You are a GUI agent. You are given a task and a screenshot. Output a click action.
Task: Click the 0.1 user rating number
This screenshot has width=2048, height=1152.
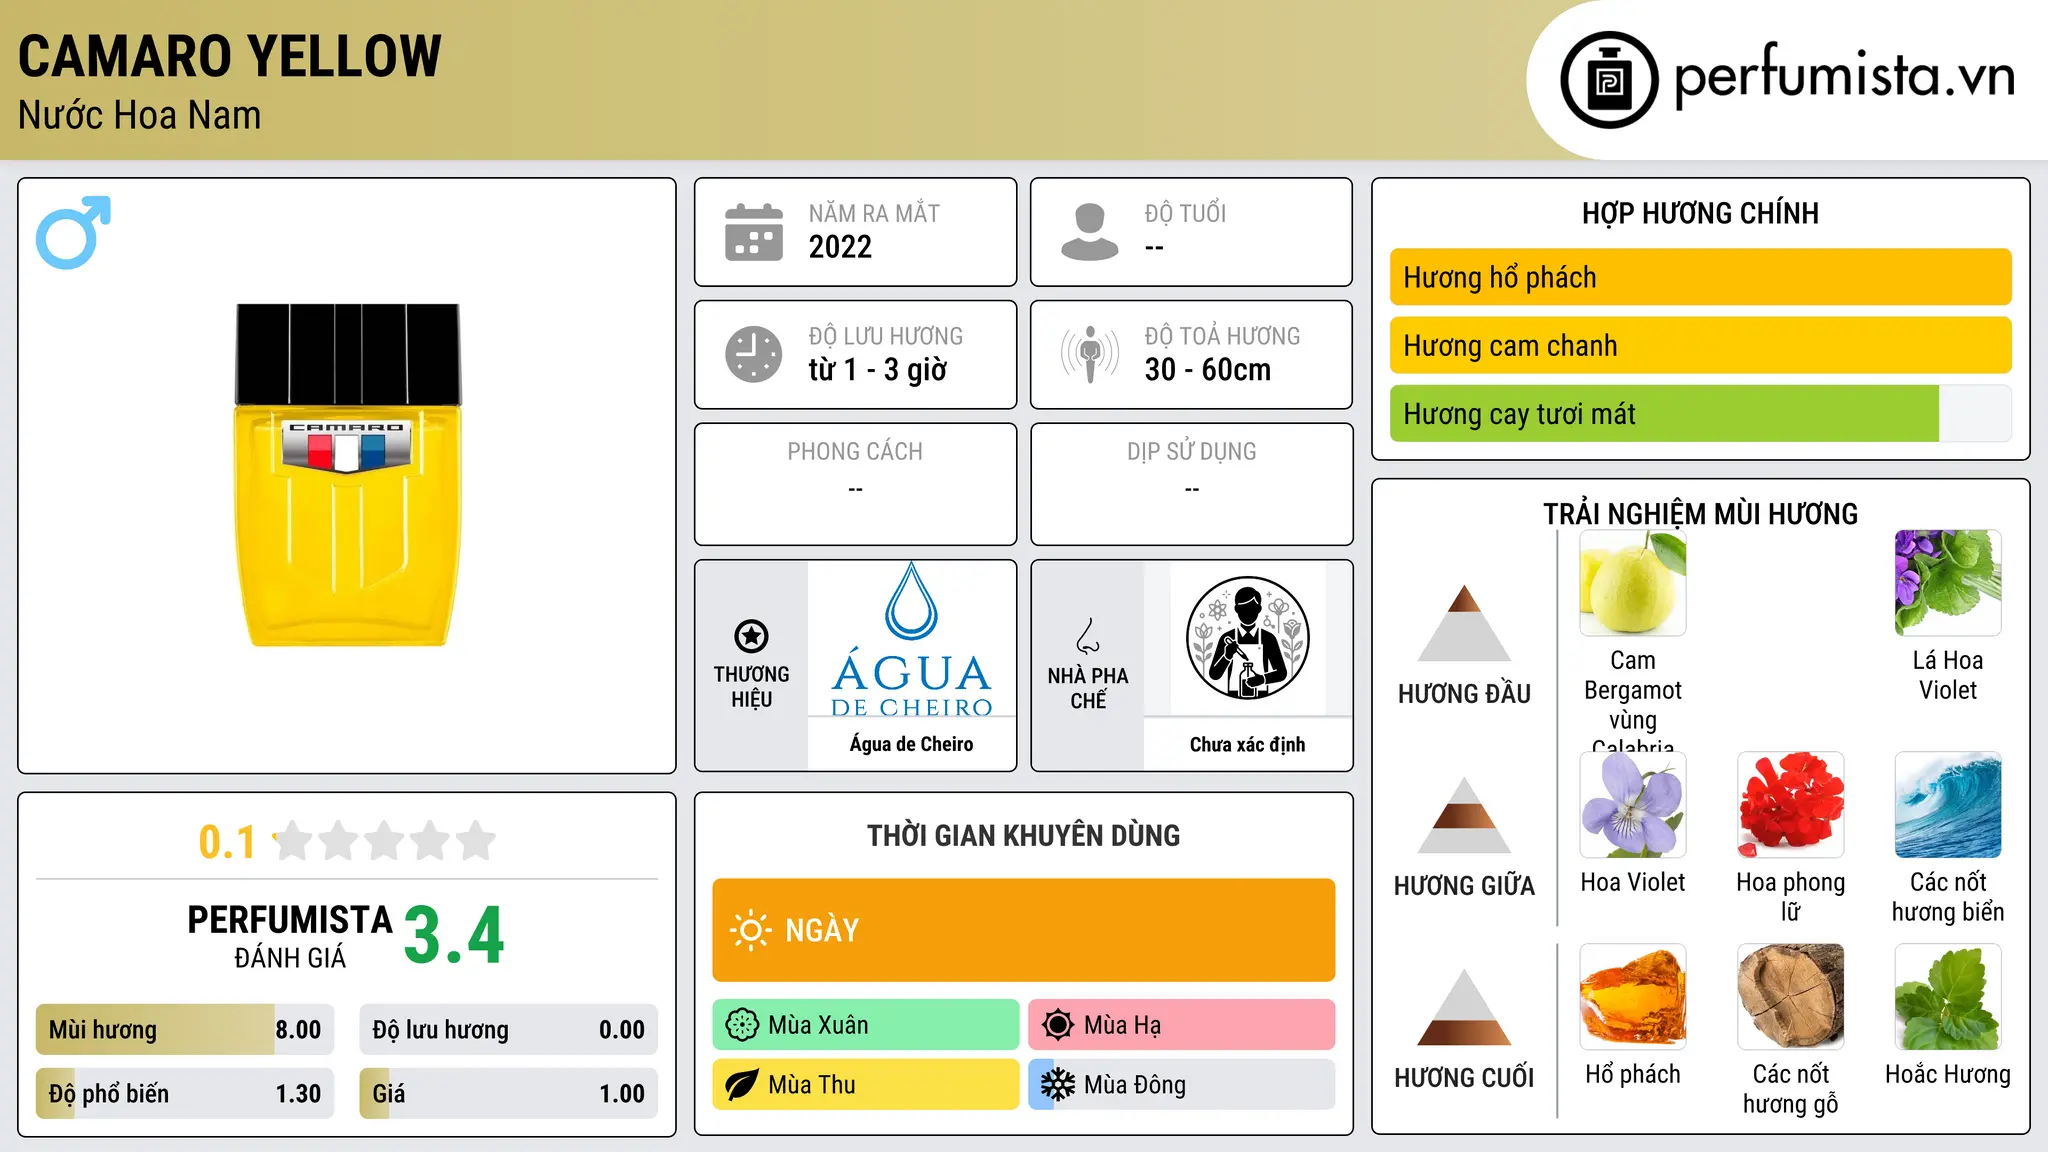[x=227, y=842]
